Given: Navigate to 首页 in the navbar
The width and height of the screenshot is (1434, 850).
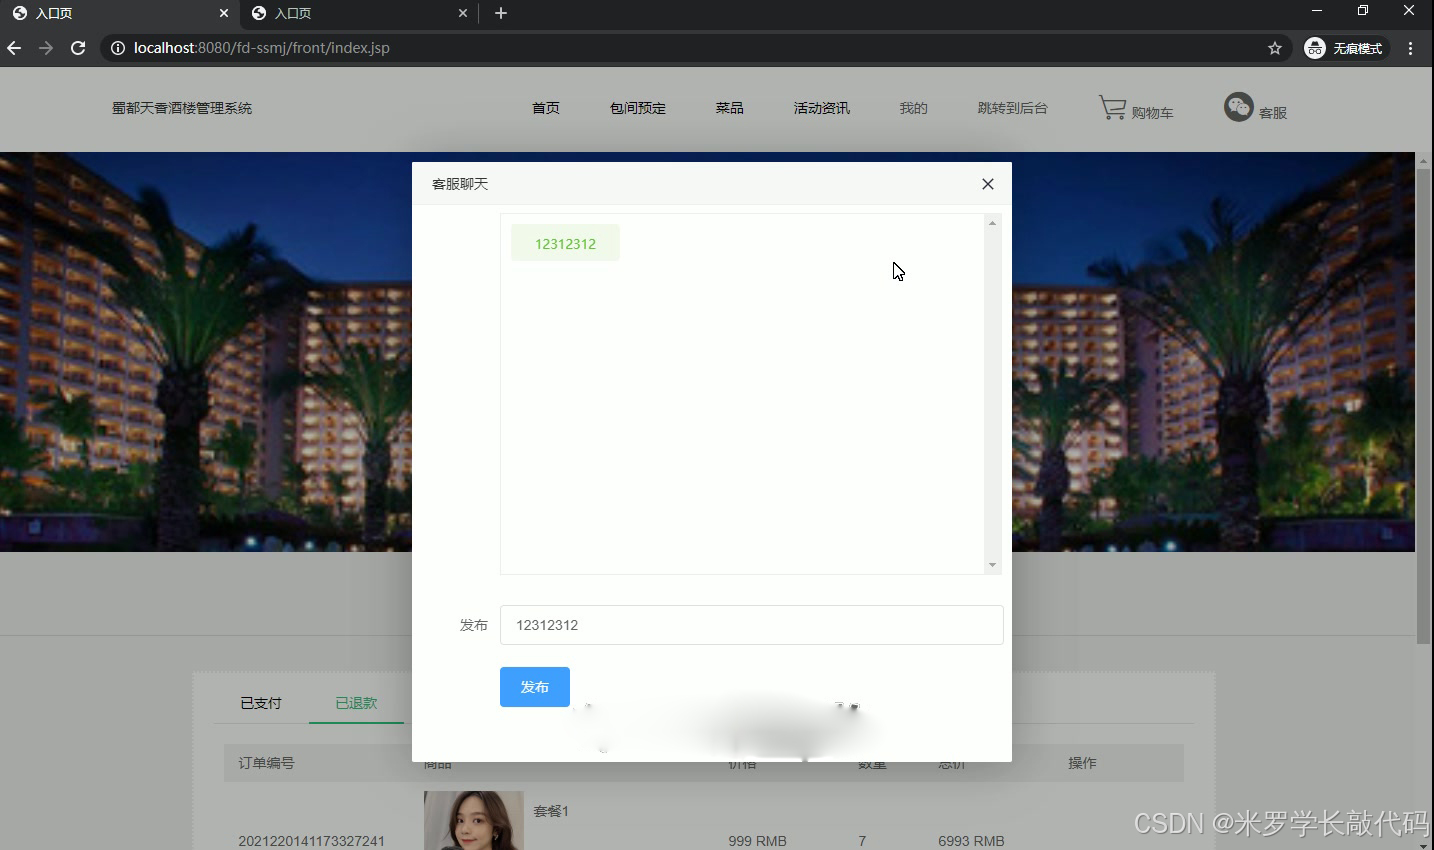Looking at the screenshot, I should tap(545, 107).
